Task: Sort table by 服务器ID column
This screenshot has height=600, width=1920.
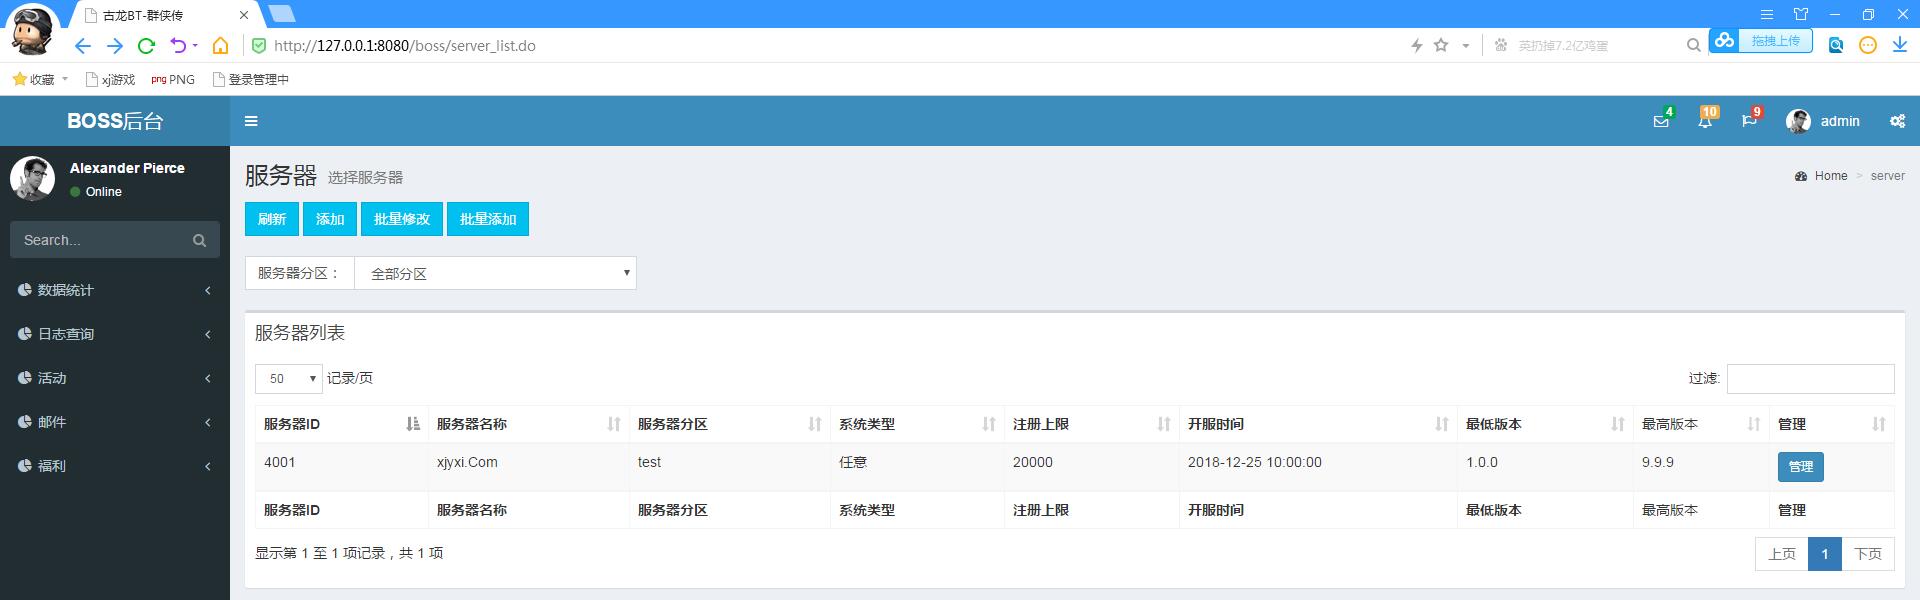Action: point(341,424)
